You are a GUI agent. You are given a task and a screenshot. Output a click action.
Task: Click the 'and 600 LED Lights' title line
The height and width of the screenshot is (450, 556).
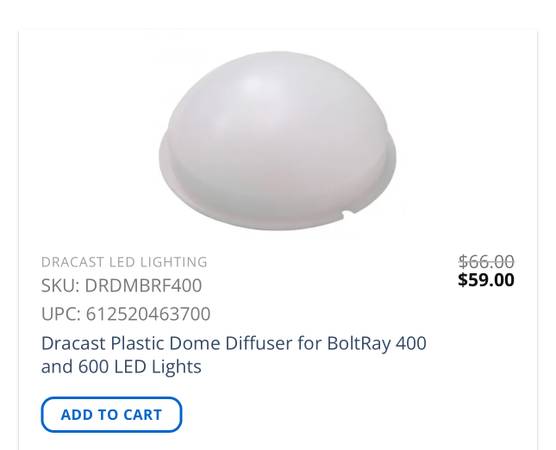(121, 366)
